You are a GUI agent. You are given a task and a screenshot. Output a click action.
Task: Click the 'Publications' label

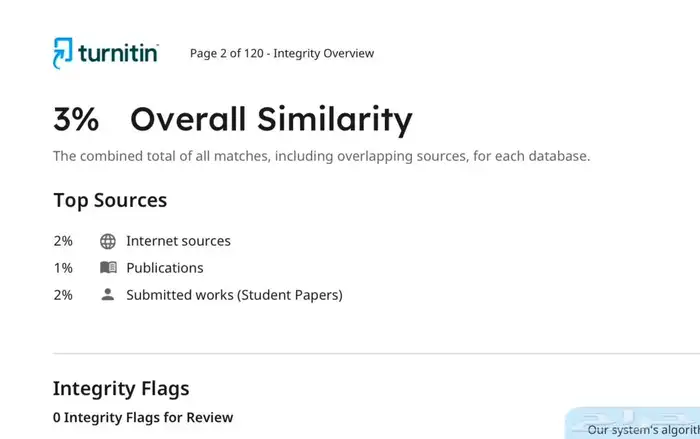[x=165, y=268]
